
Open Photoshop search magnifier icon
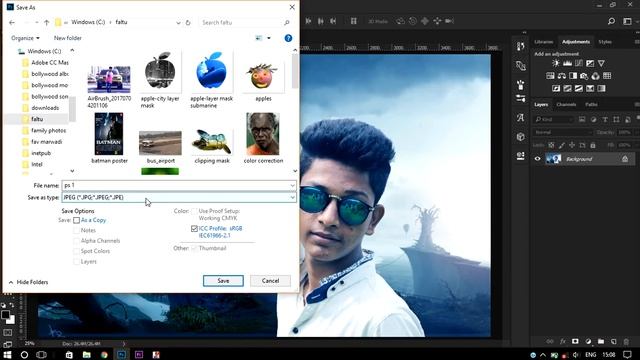pyautogui.click(x=611, y=21)
